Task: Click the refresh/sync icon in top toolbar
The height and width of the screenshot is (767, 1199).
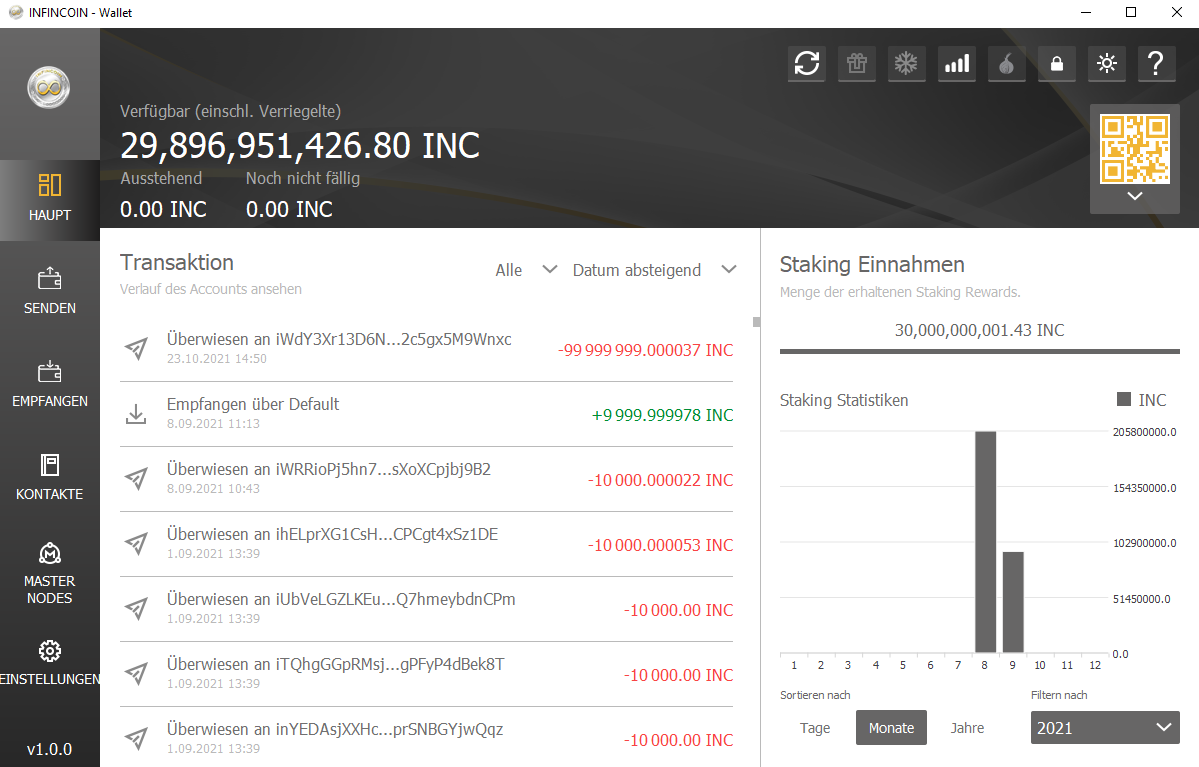Action: click(807, 64)
